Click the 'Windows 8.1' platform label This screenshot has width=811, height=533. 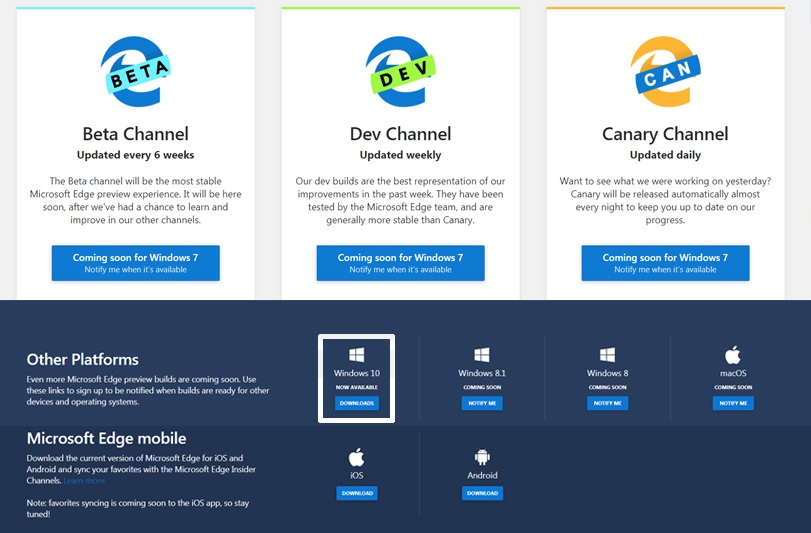coord(482,373)
